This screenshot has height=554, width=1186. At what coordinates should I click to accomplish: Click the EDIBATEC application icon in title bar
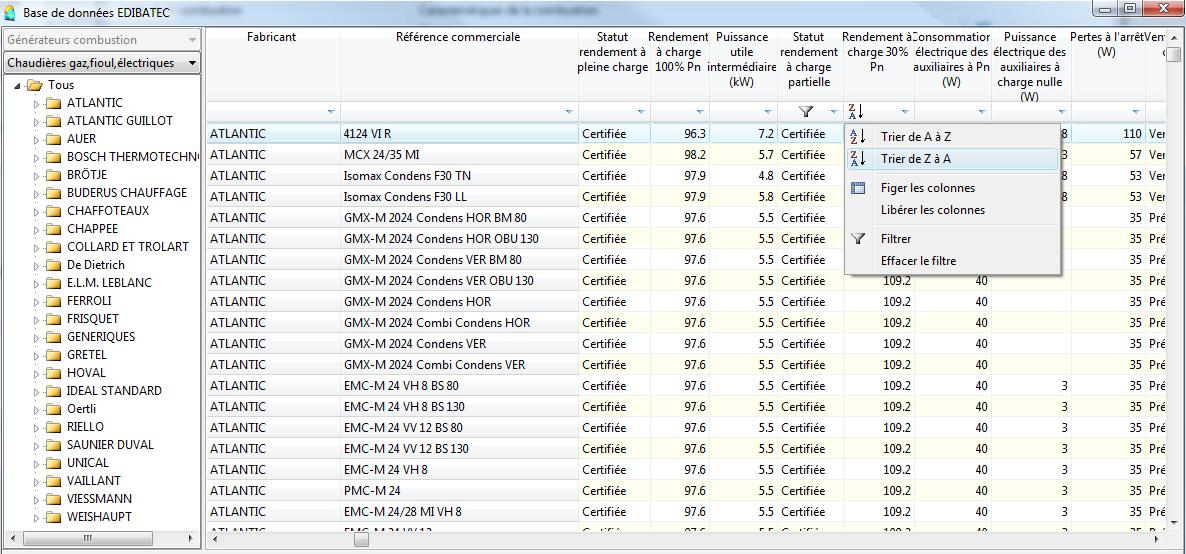[9, 11]
